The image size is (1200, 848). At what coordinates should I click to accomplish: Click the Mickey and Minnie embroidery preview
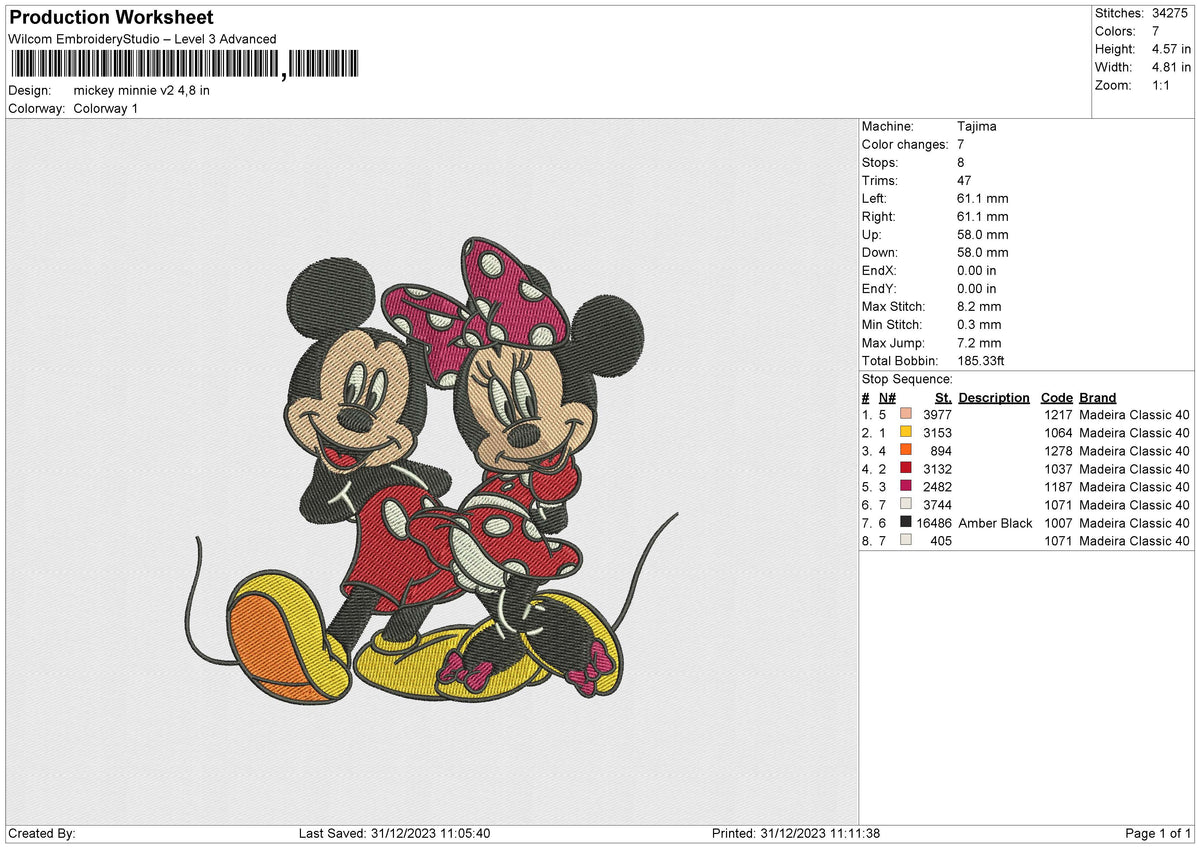pyautogui.click(x=433, y=470)
